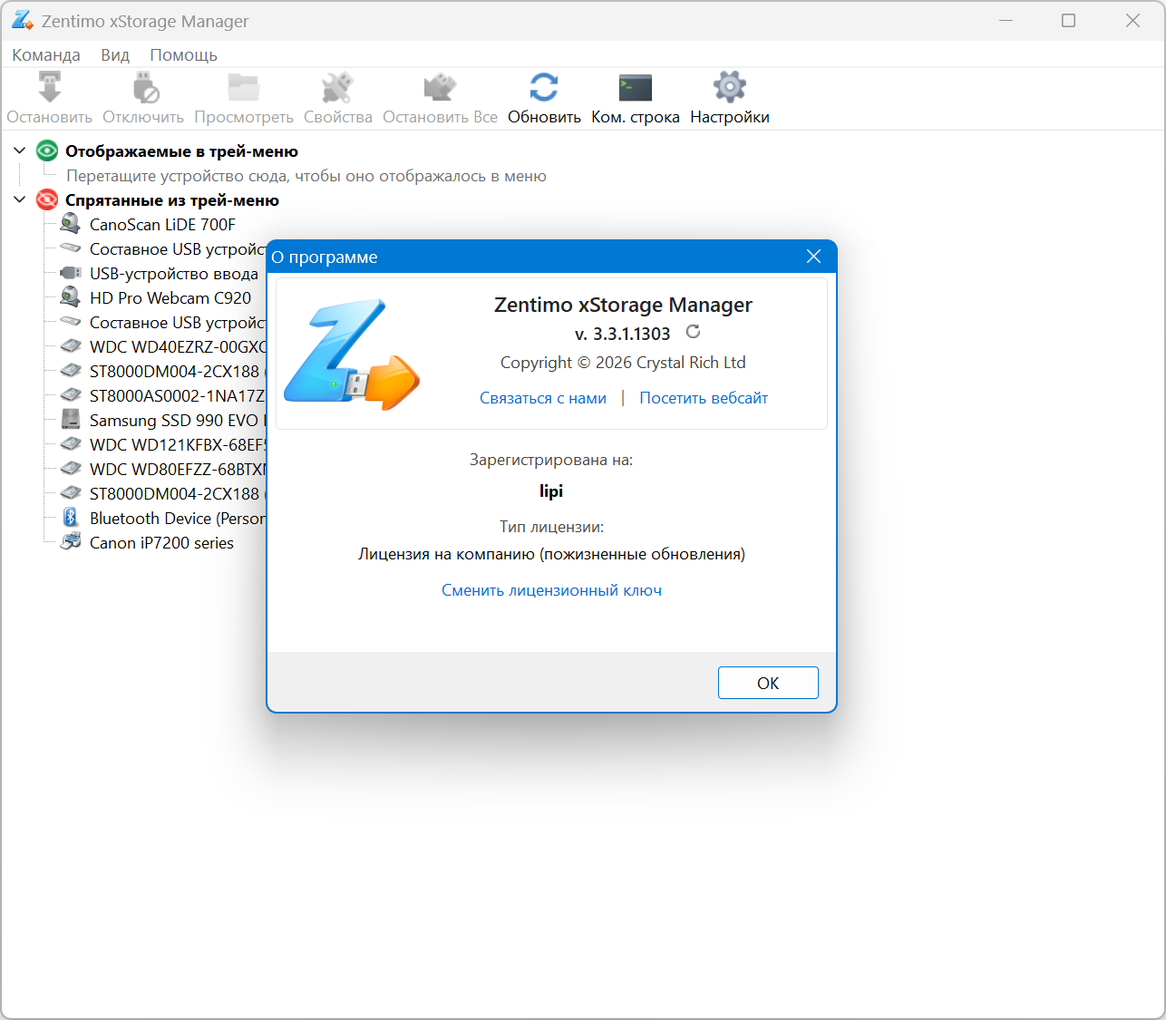Open the Посетить вебсайт link

[703, 398]
